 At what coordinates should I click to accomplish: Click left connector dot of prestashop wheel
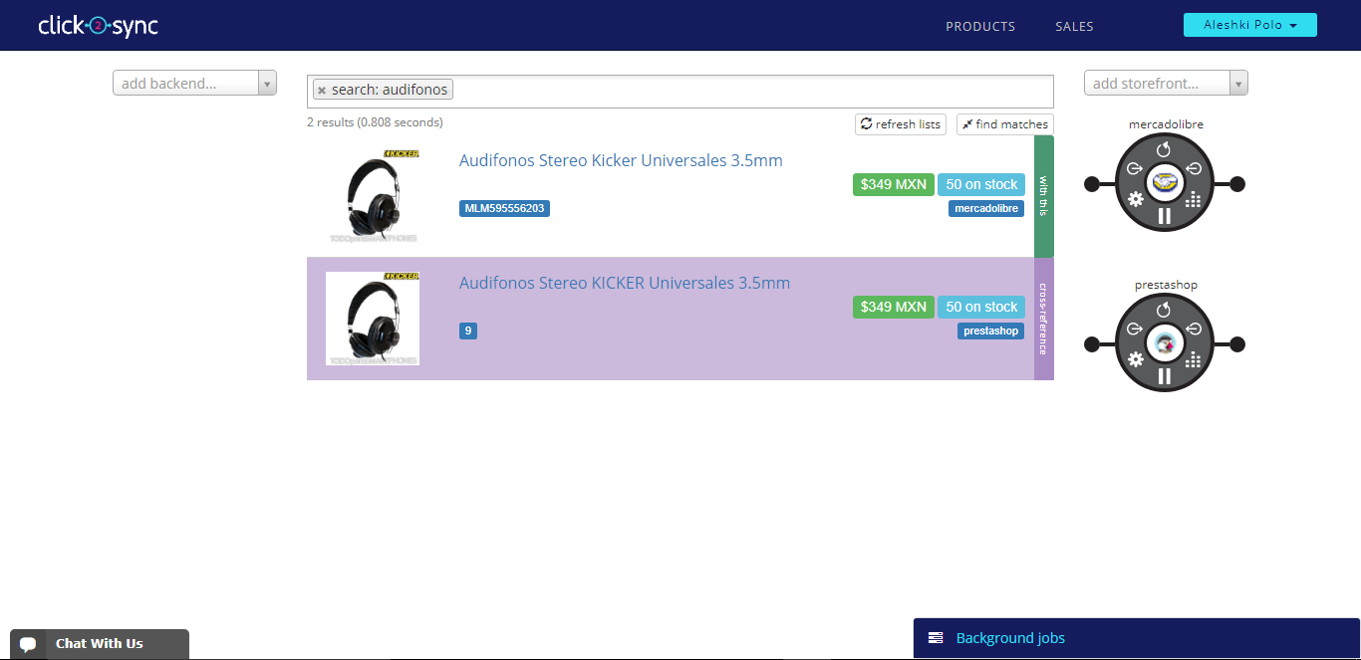tap(1092, 344)
